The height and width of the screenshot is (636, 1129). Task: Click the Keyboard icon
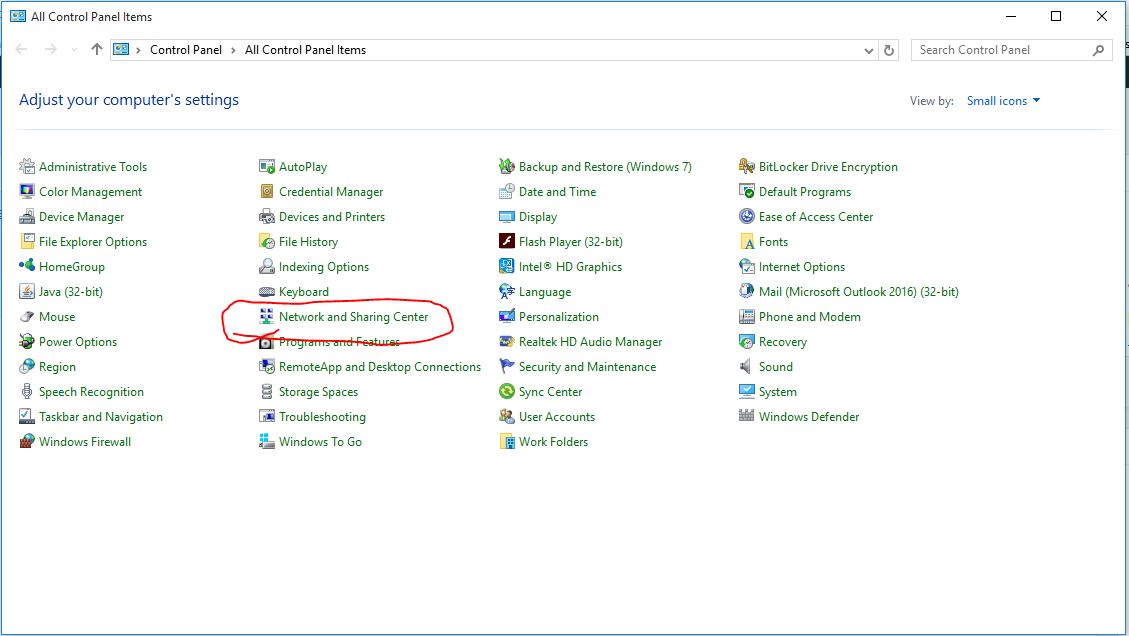tap(266, 292)
